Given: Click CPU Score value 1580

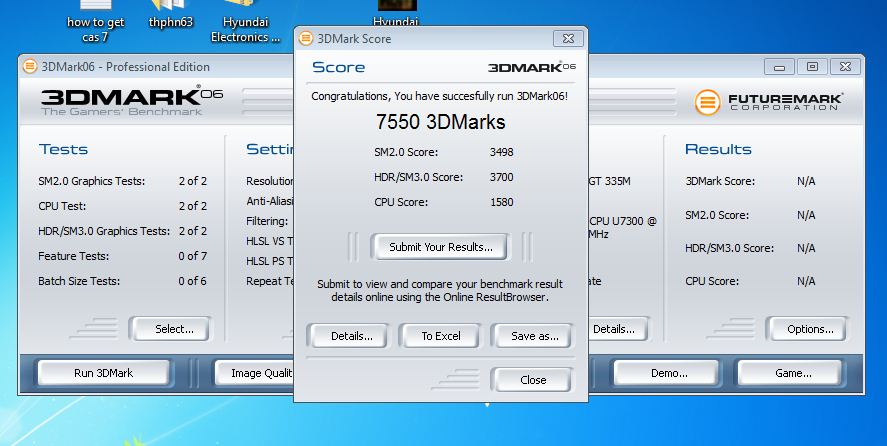Looking at the screenshot, I should coord(502,202).
